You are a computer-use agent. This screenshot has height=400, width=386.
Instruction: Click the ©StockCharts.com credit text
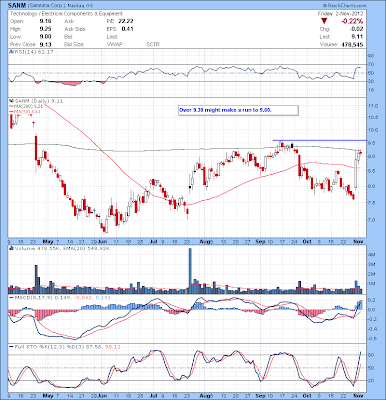344,6
